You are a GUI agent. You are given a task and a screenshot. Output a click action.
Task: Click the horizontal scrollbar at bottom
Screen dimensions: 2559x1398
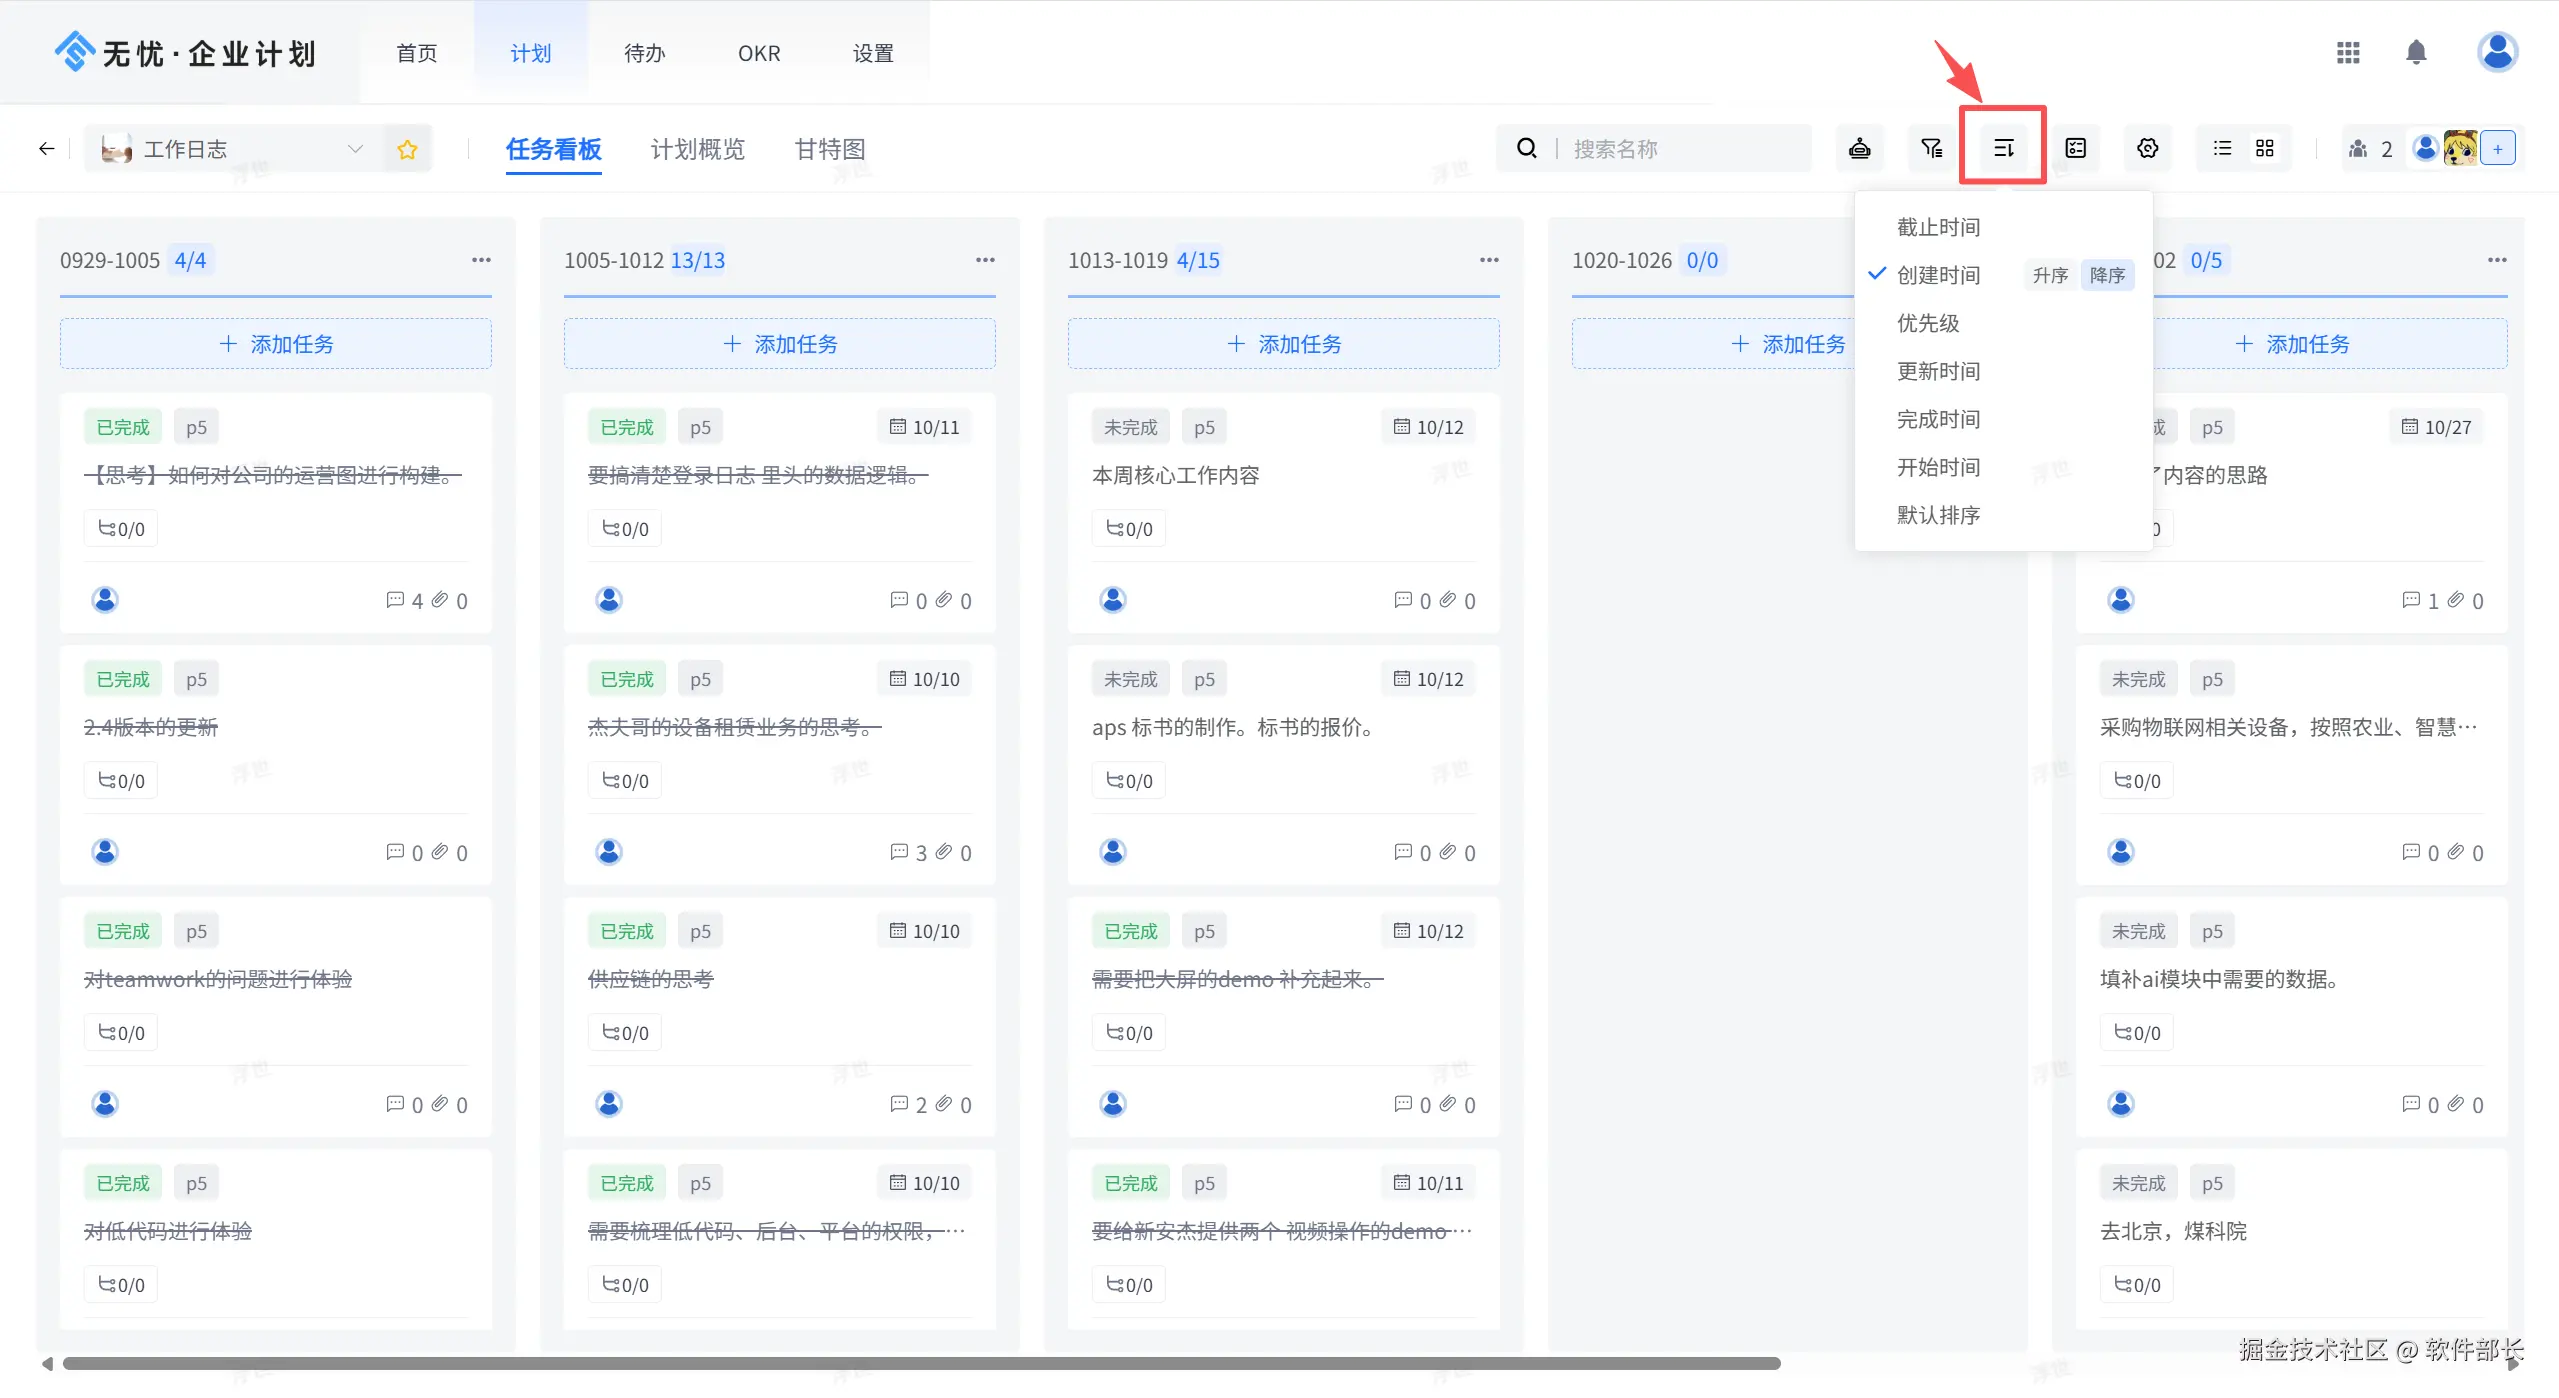pos(920,1363)
